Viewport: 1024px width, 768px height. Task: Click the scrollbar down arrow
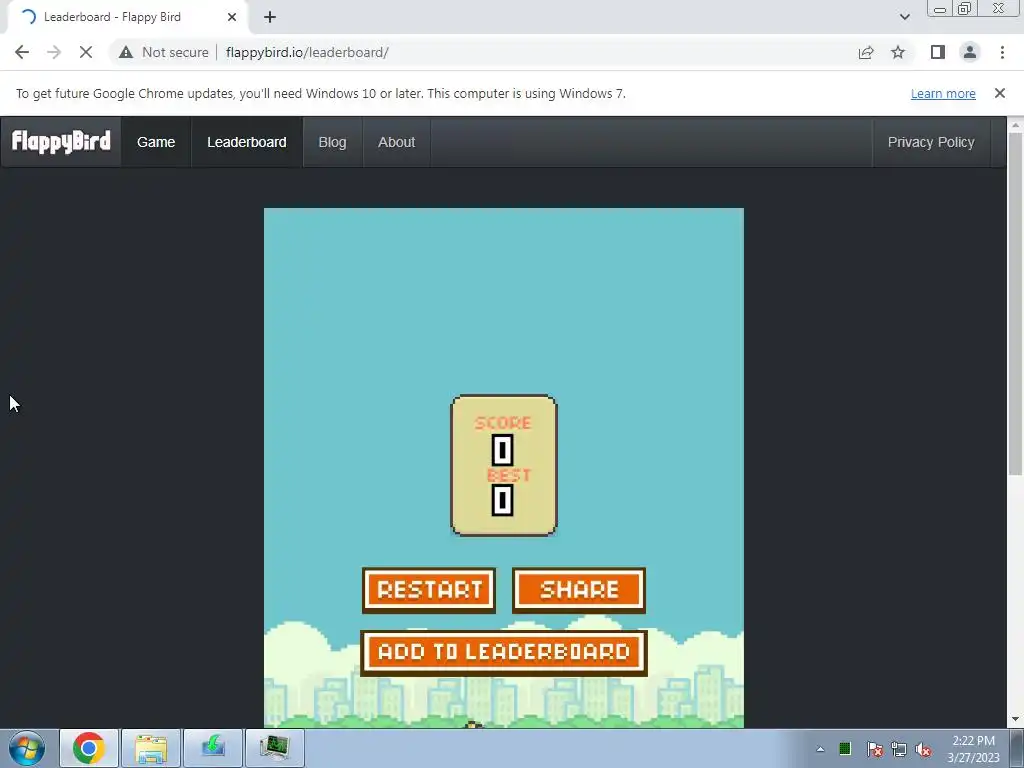pyautogui.click(x=1015, y=720)
